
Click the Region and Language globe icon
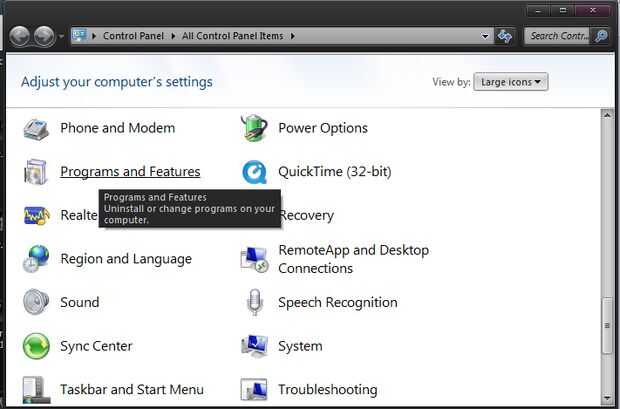click(36, 259)
